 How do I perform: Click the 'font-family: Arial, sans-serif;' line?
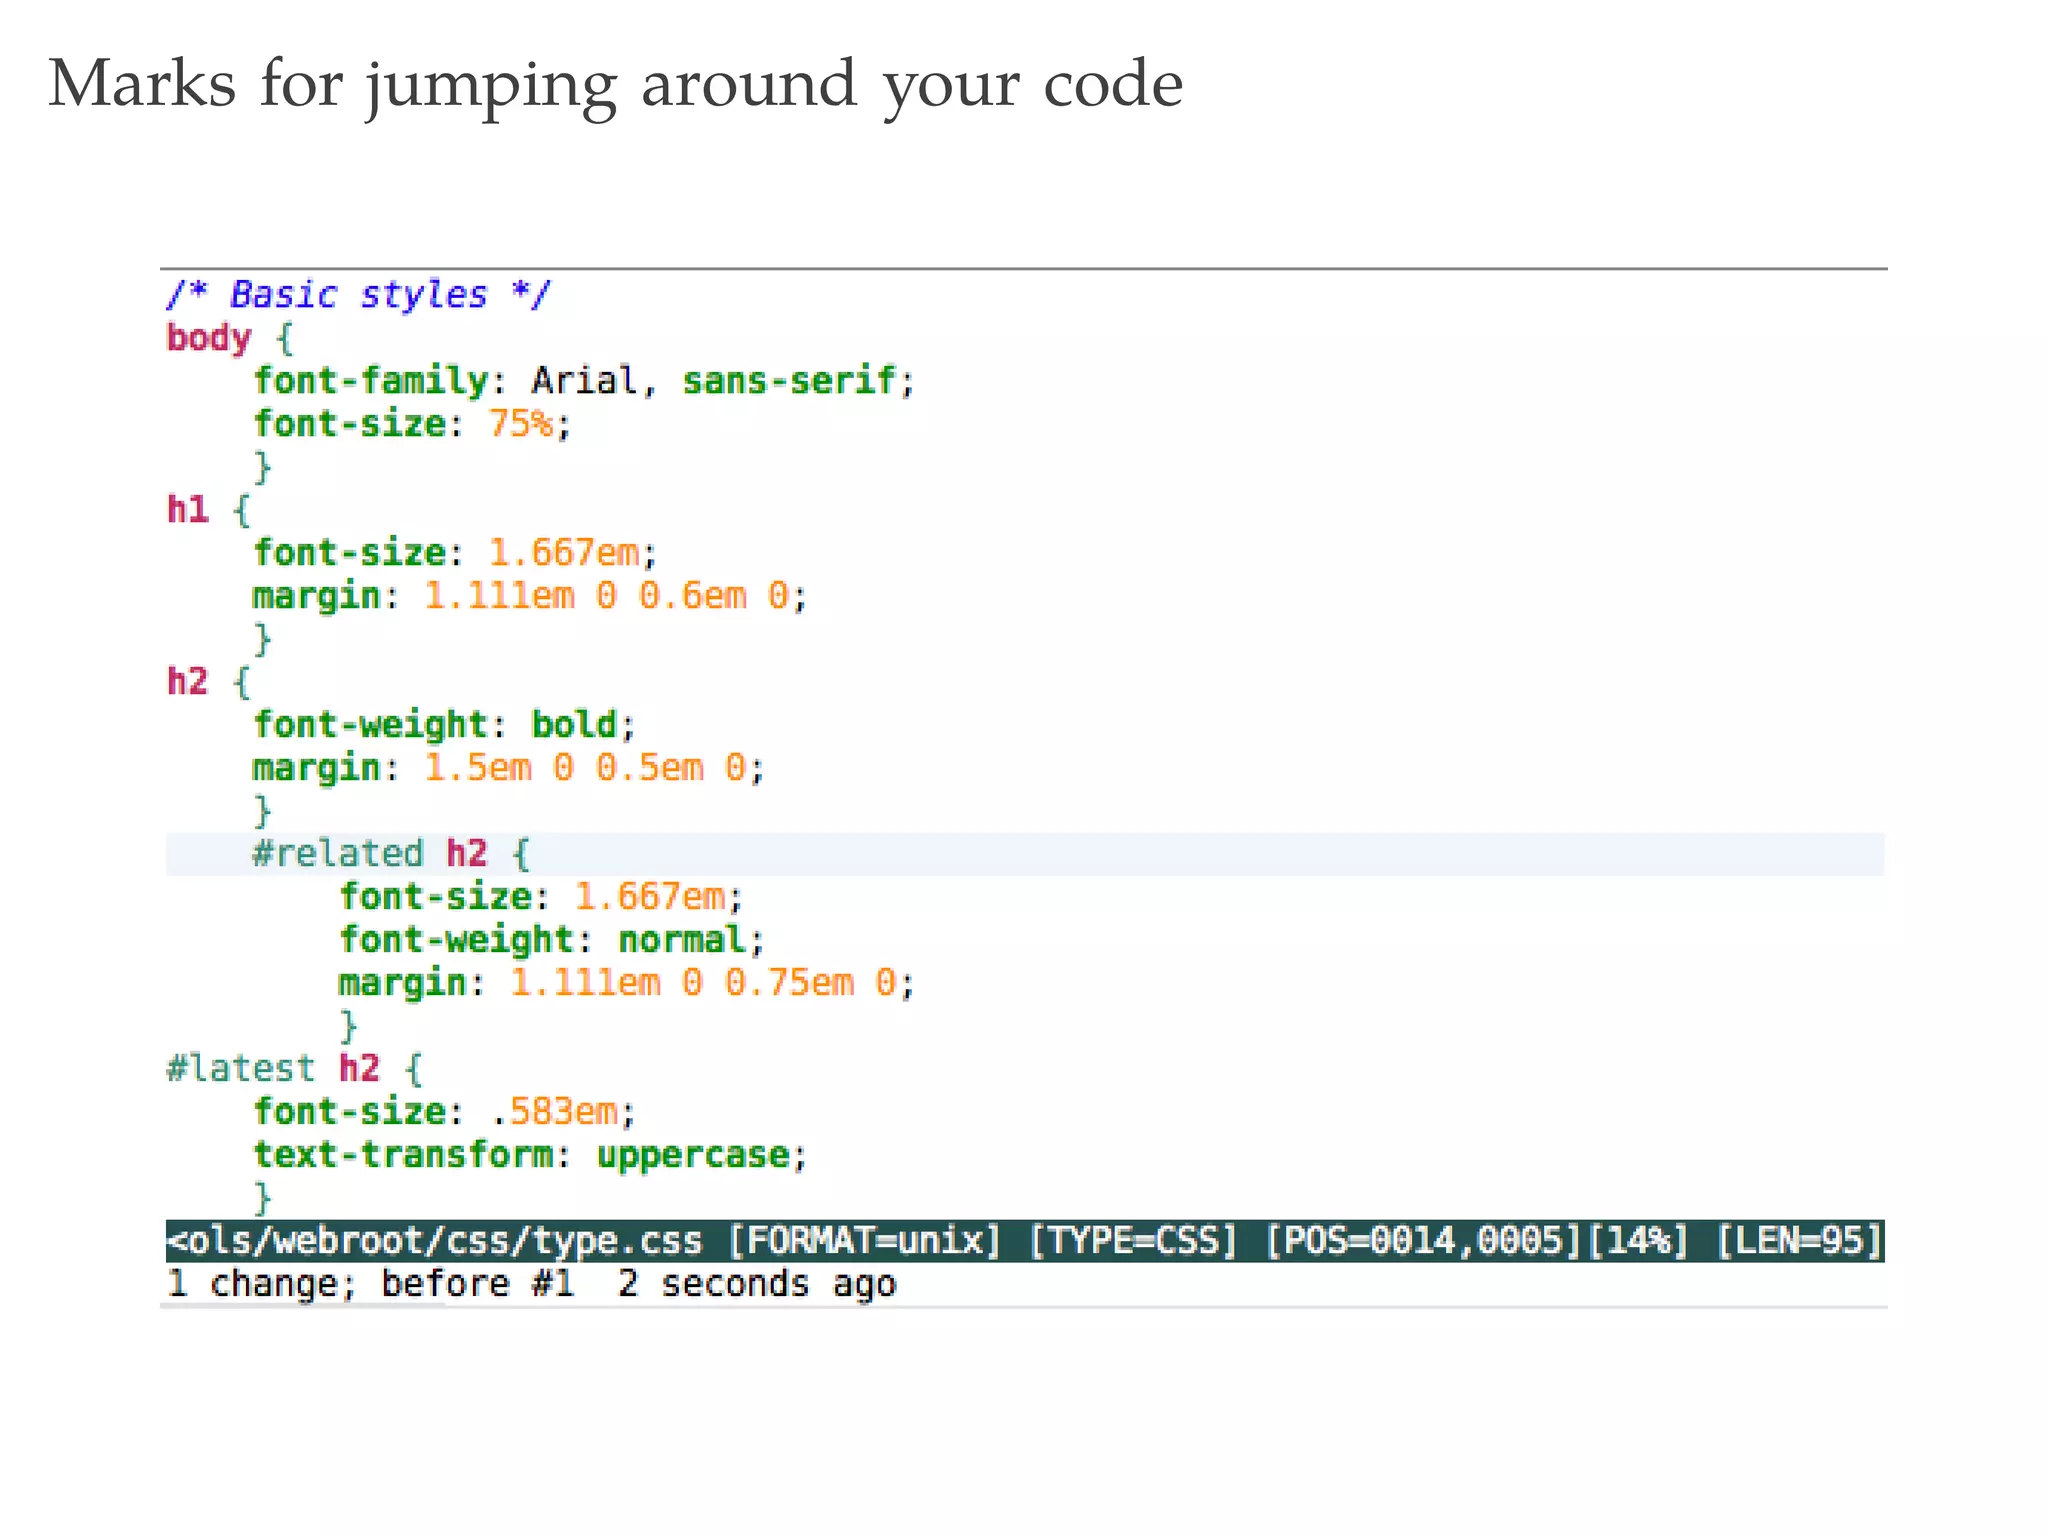[583, 381]
